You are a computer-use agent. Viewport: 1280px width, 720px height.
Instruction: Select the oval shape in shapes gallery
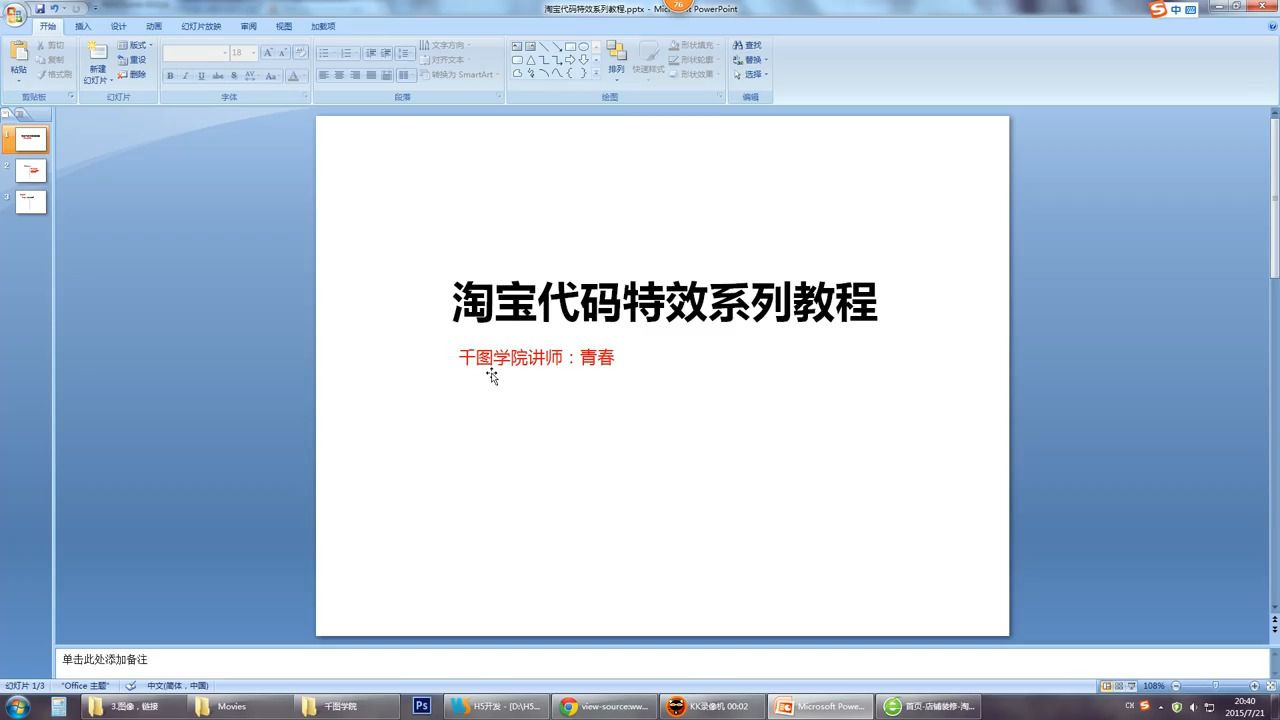point(583,46)
